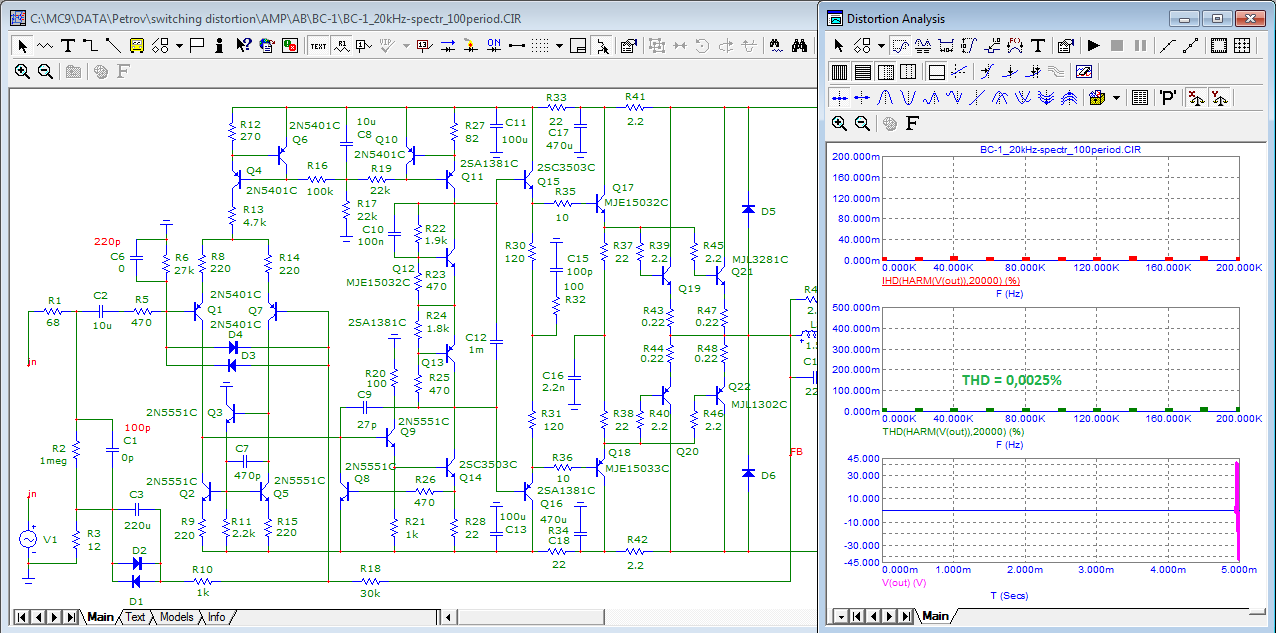Click the Wire mode tool

[90, 45]
